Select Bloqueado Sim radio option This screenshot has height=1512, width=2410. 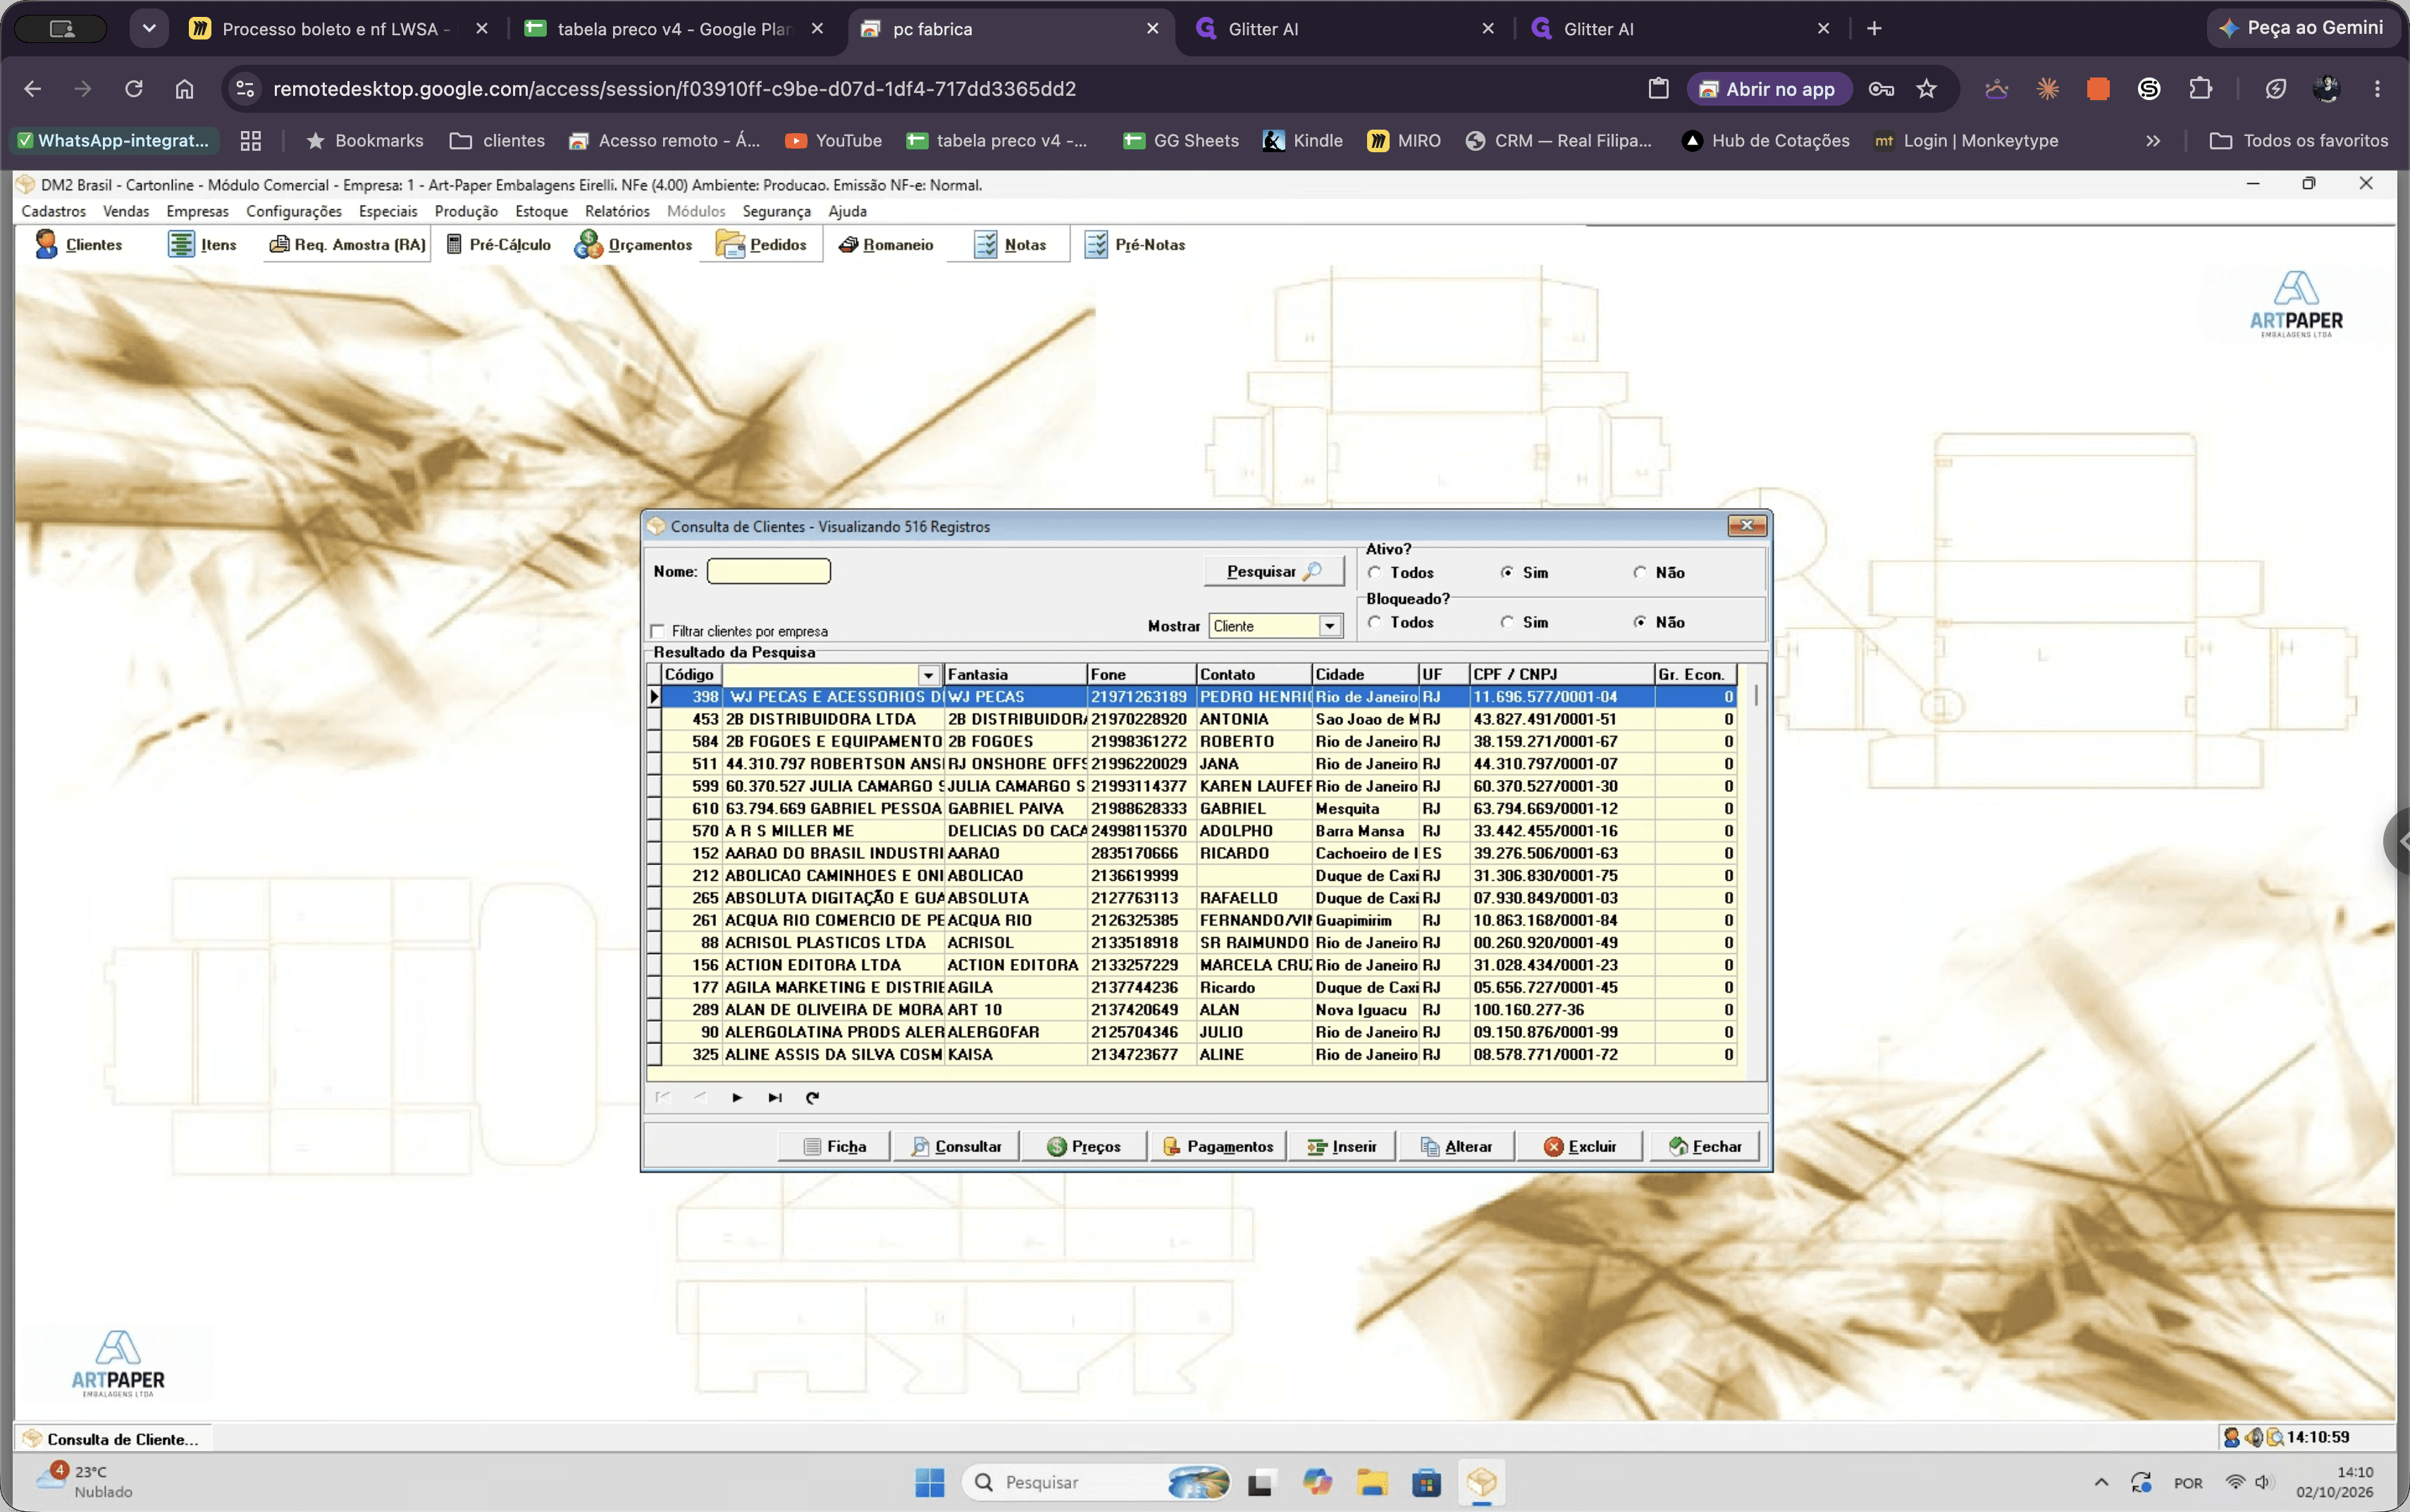click(1507, 622)
